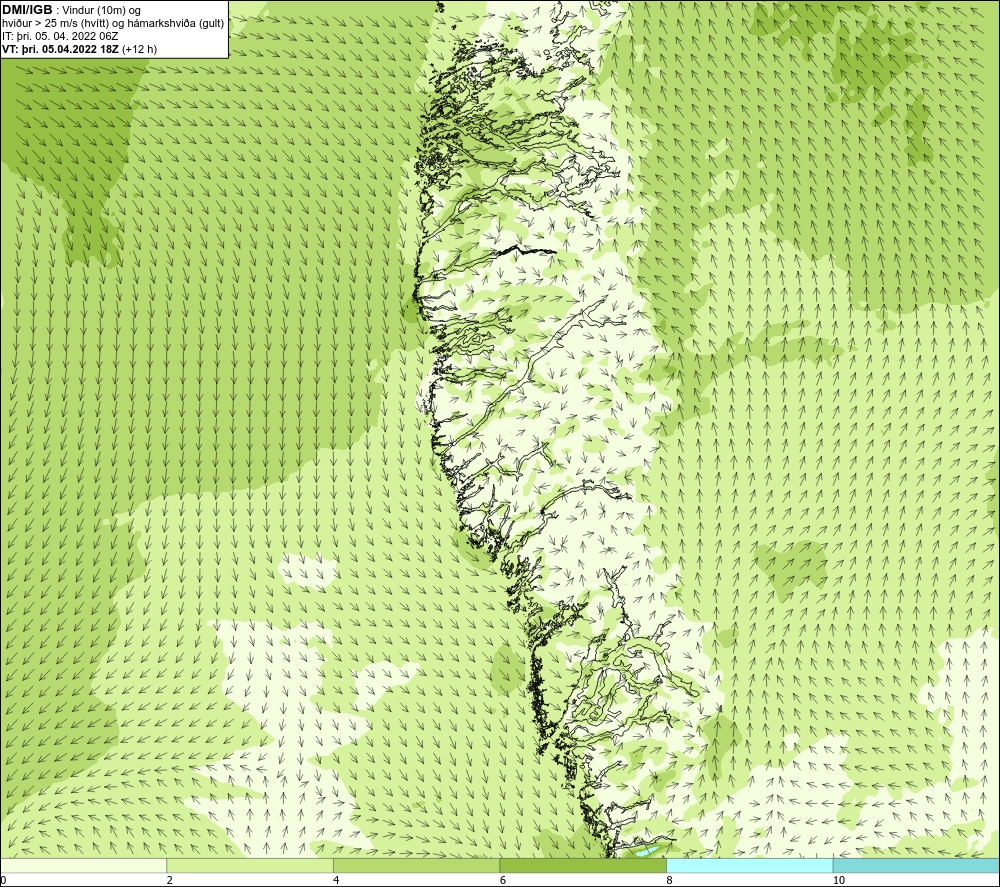Click the 4–6 medium green scale segment

(416, 865)
